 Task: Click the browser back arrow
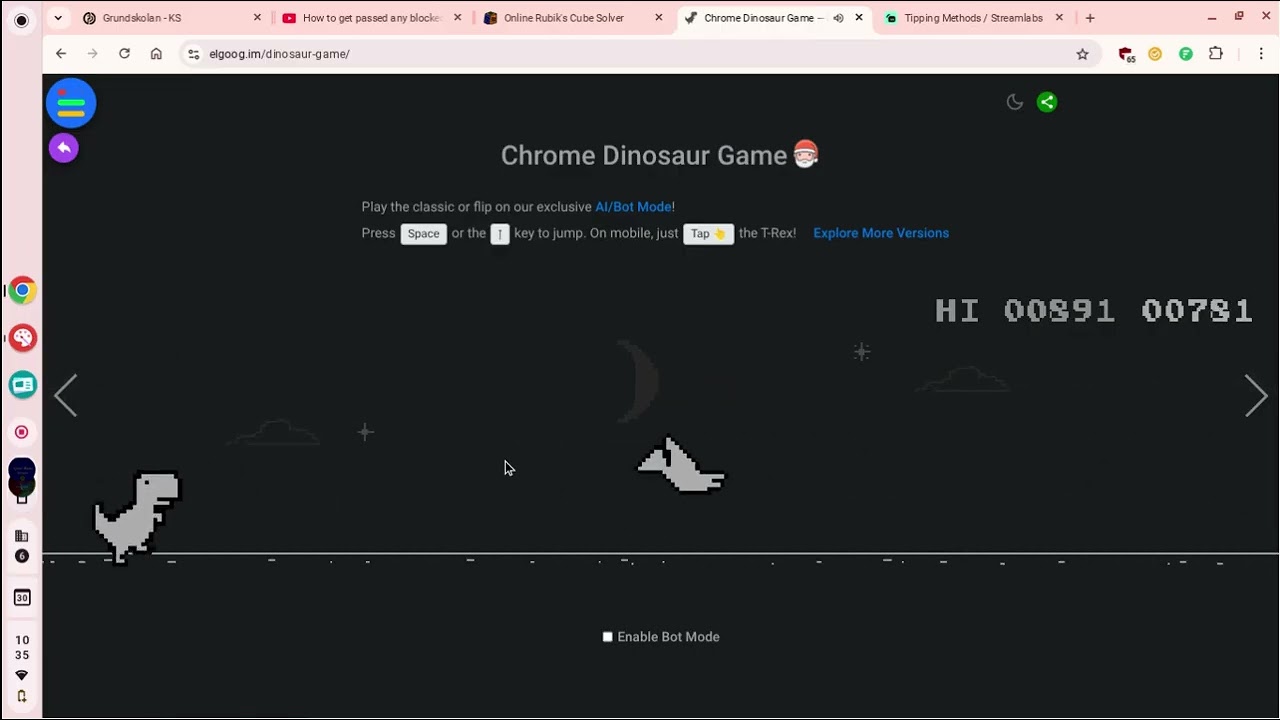click(x=61, y=54)
